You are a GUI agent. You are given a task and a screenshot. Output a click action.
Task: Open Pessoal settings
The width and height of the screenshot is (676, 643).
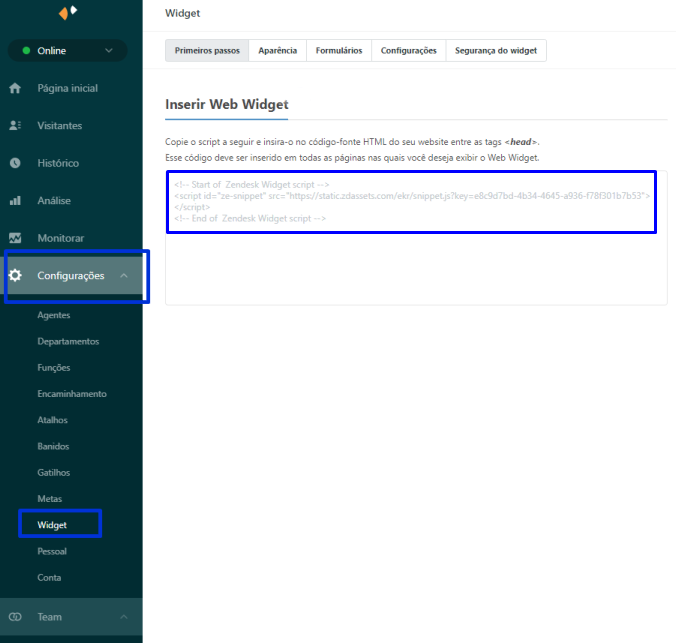click(x=52, y=552)
